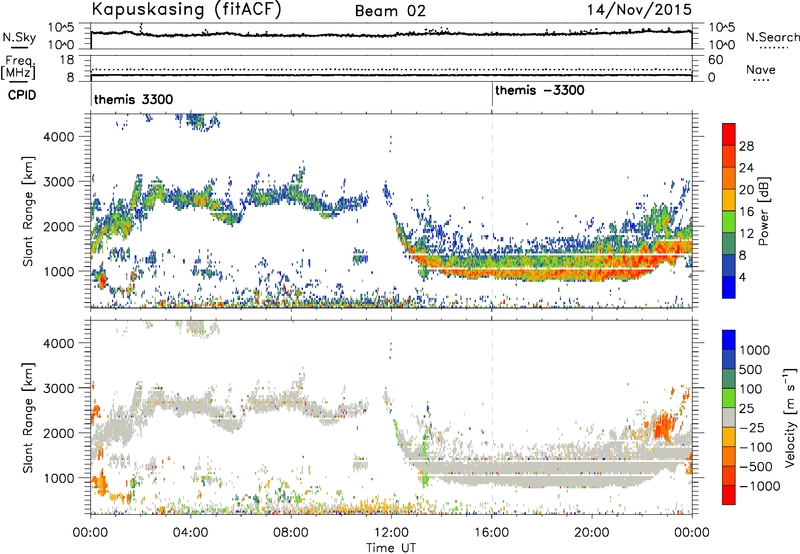Click the Slant Range label of velocity panel
This screenshot has width=800, height=554.
coord(28,417)
